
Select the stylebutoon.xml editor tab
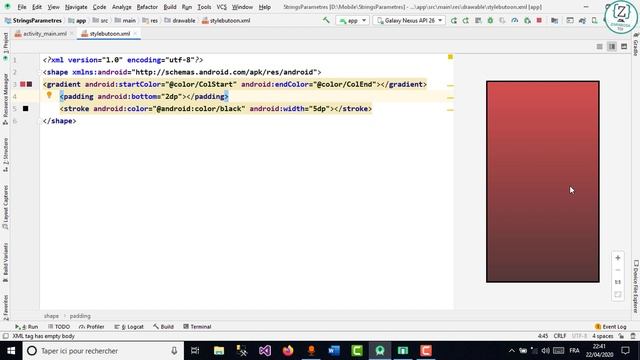(109, 33)
